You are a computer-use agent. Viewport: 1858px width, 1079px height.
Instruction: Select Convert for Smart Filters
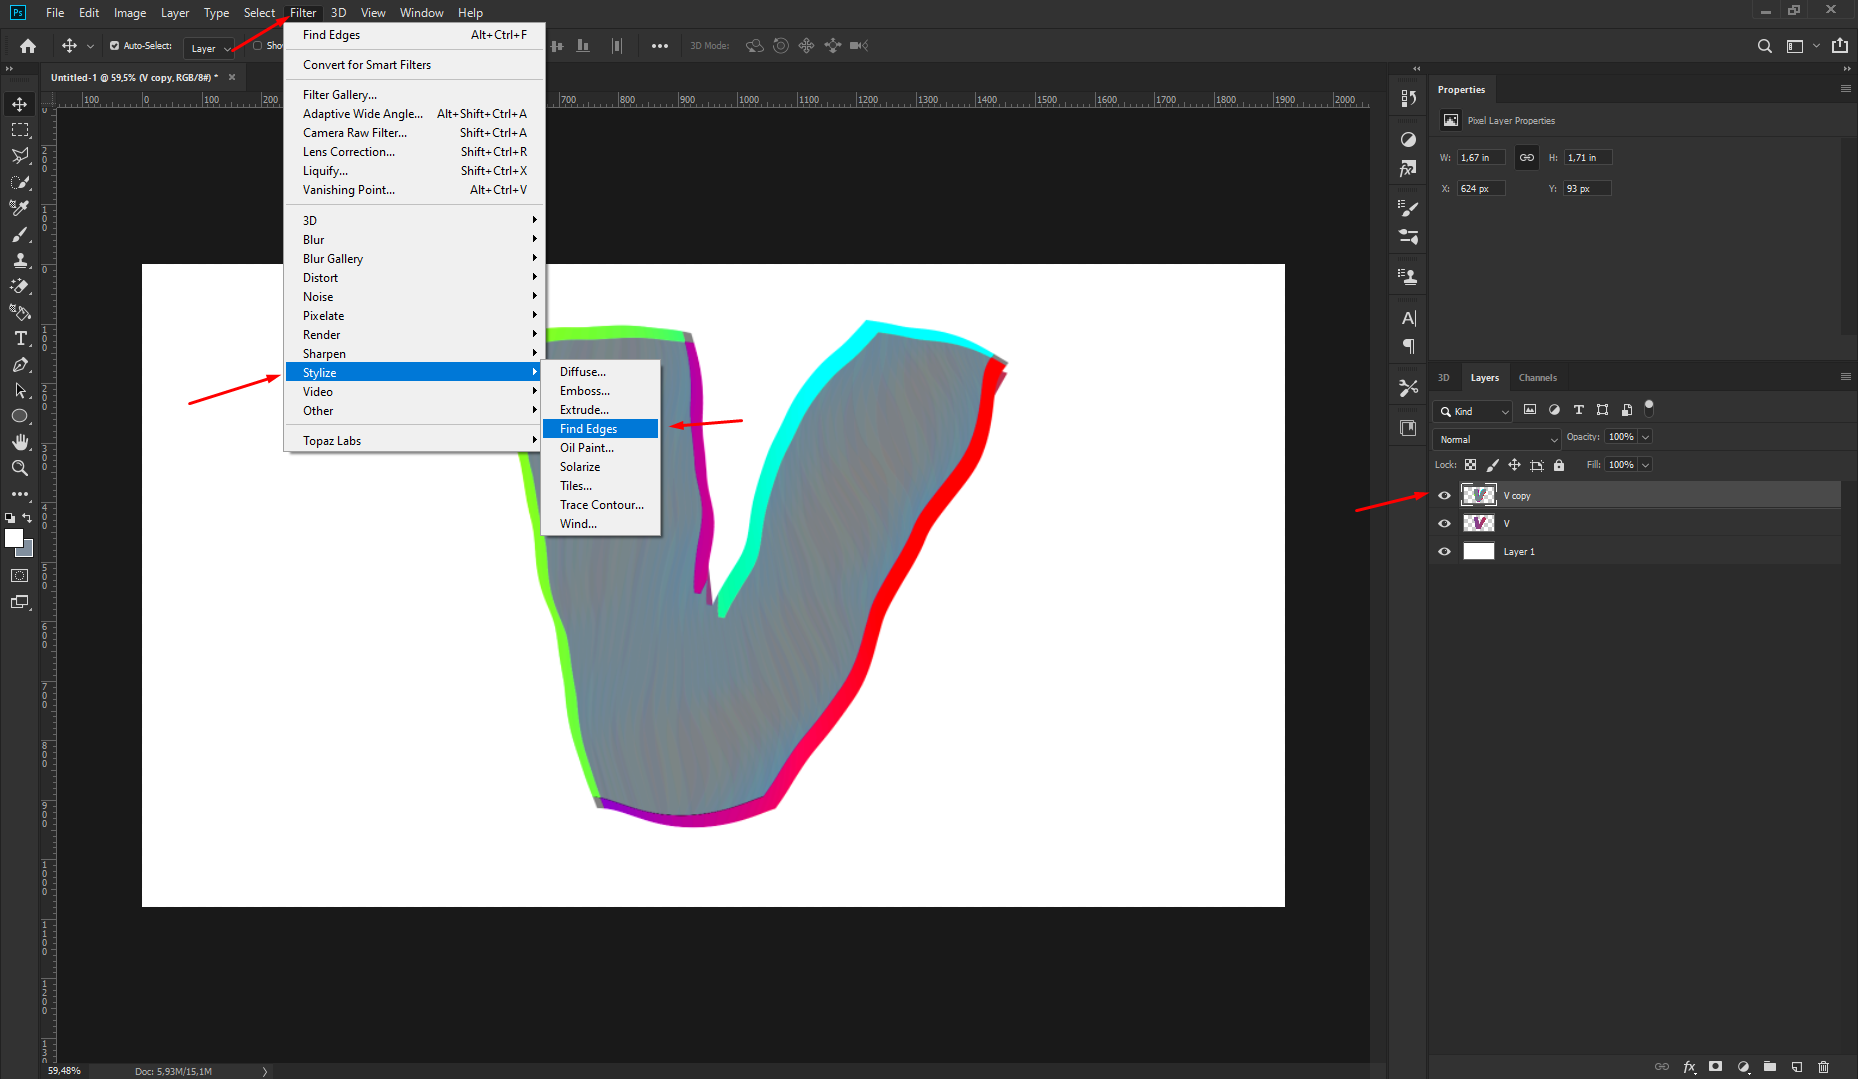414,65
